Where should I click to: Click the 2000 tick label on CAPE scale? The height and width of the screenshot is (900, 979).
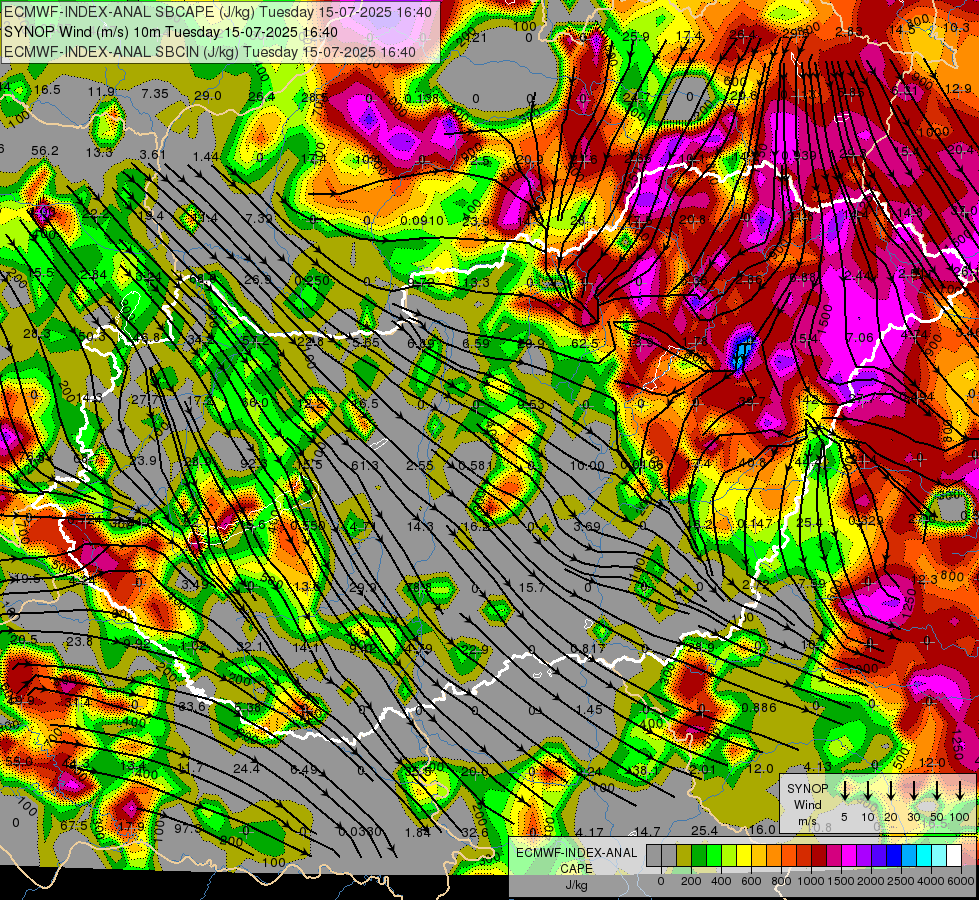click(871, 881)
